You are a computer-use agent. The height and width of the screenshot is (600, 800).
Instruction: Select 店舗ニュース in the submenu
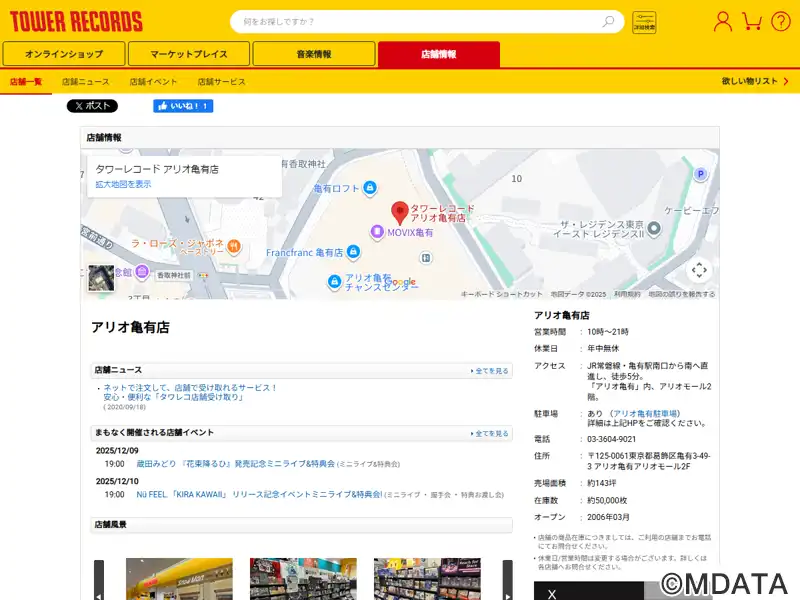click(x=85, y=82)
